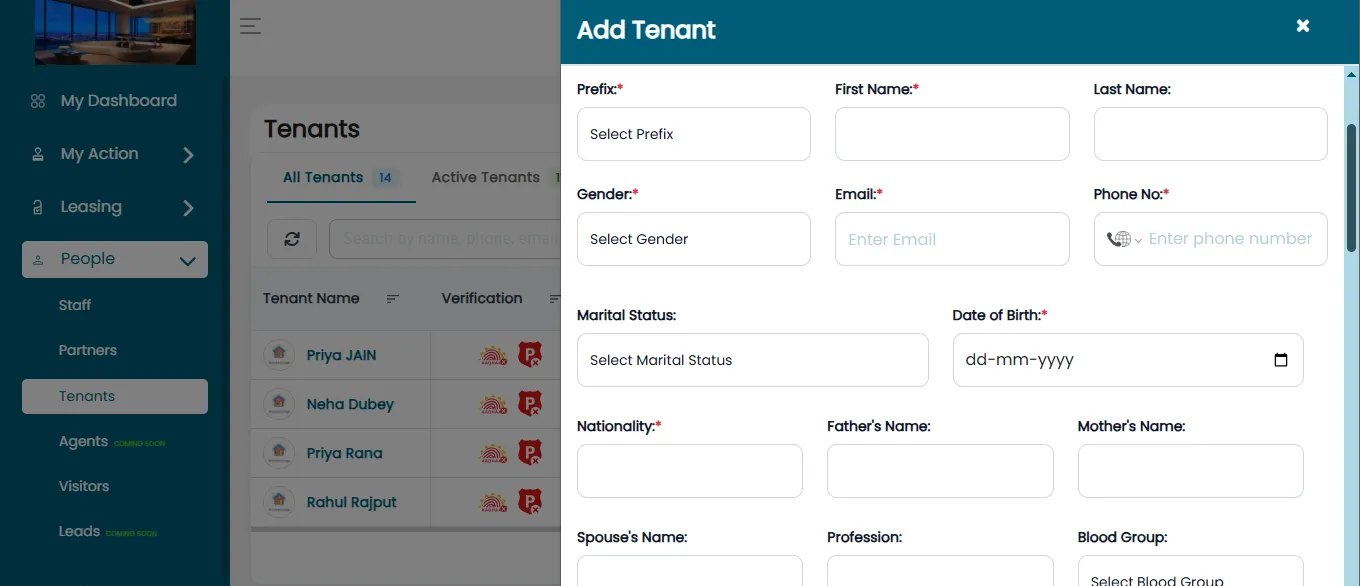This screenshot has width=1360, height=586.
Task: Click the sort icon next to Tenant Name
Action: 393,299
